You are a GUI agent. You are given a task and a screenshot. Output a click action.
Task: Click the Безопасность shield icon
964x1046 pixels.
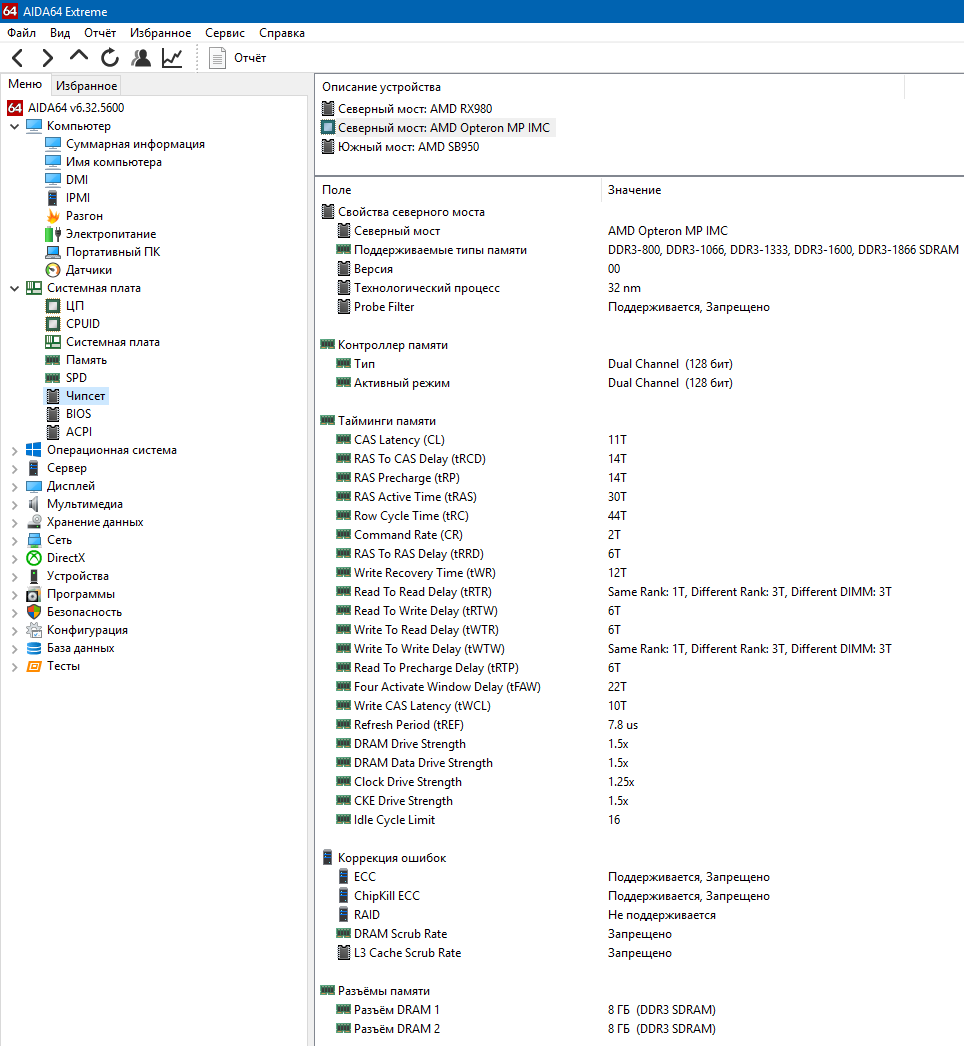coord(33,612)
